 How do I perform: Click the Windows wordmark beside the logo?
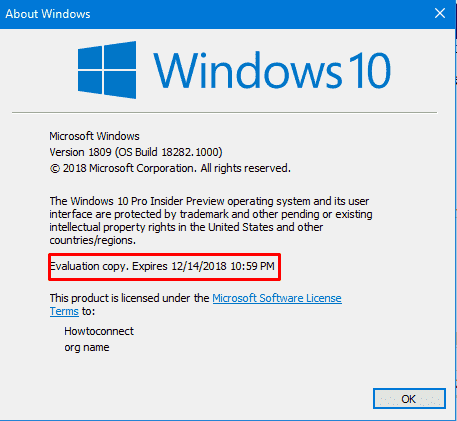pos(248,71)
